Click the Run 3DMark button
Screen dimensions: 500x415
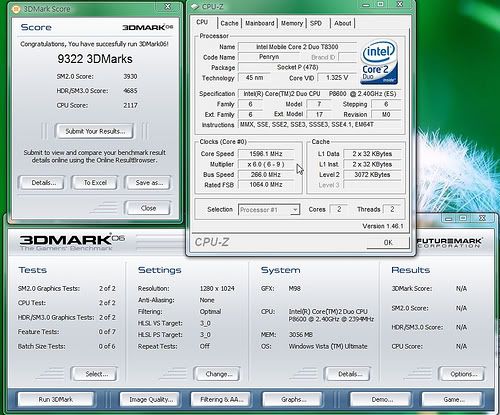pyautogui.click(x=56, y=399)
